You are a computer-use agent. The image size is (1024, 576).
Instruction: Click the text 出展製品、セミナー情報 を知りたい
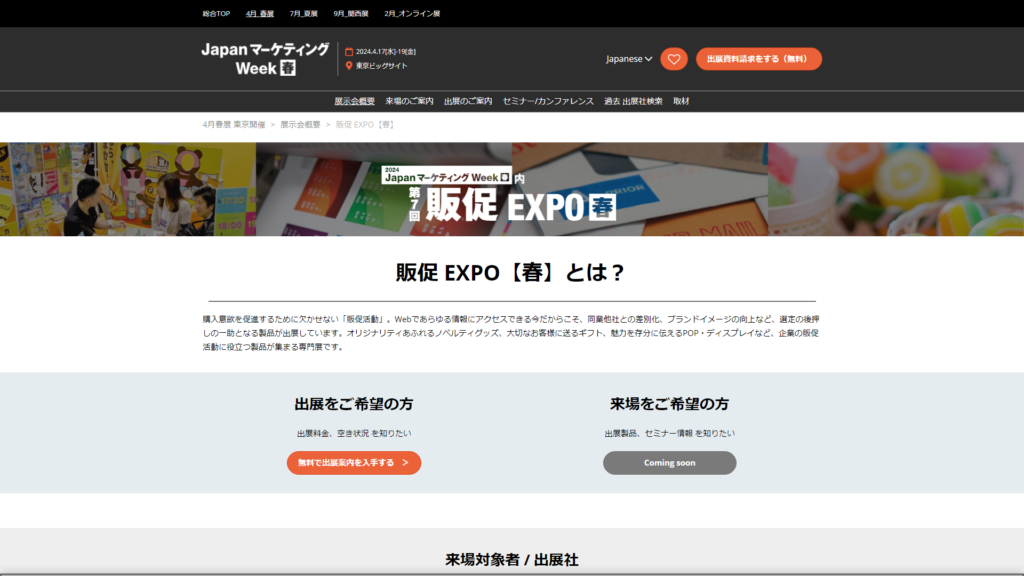669,433
